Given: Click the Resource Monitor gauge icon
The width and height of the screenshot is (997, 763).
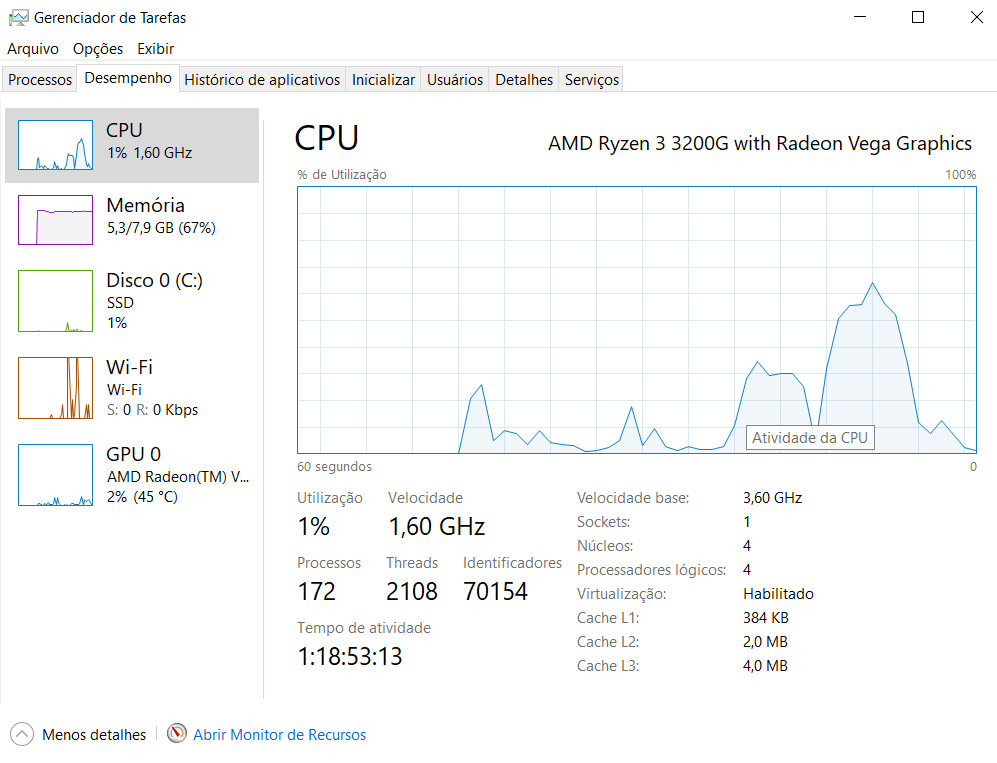Looking at the screenshot, I should coord(177,733).
